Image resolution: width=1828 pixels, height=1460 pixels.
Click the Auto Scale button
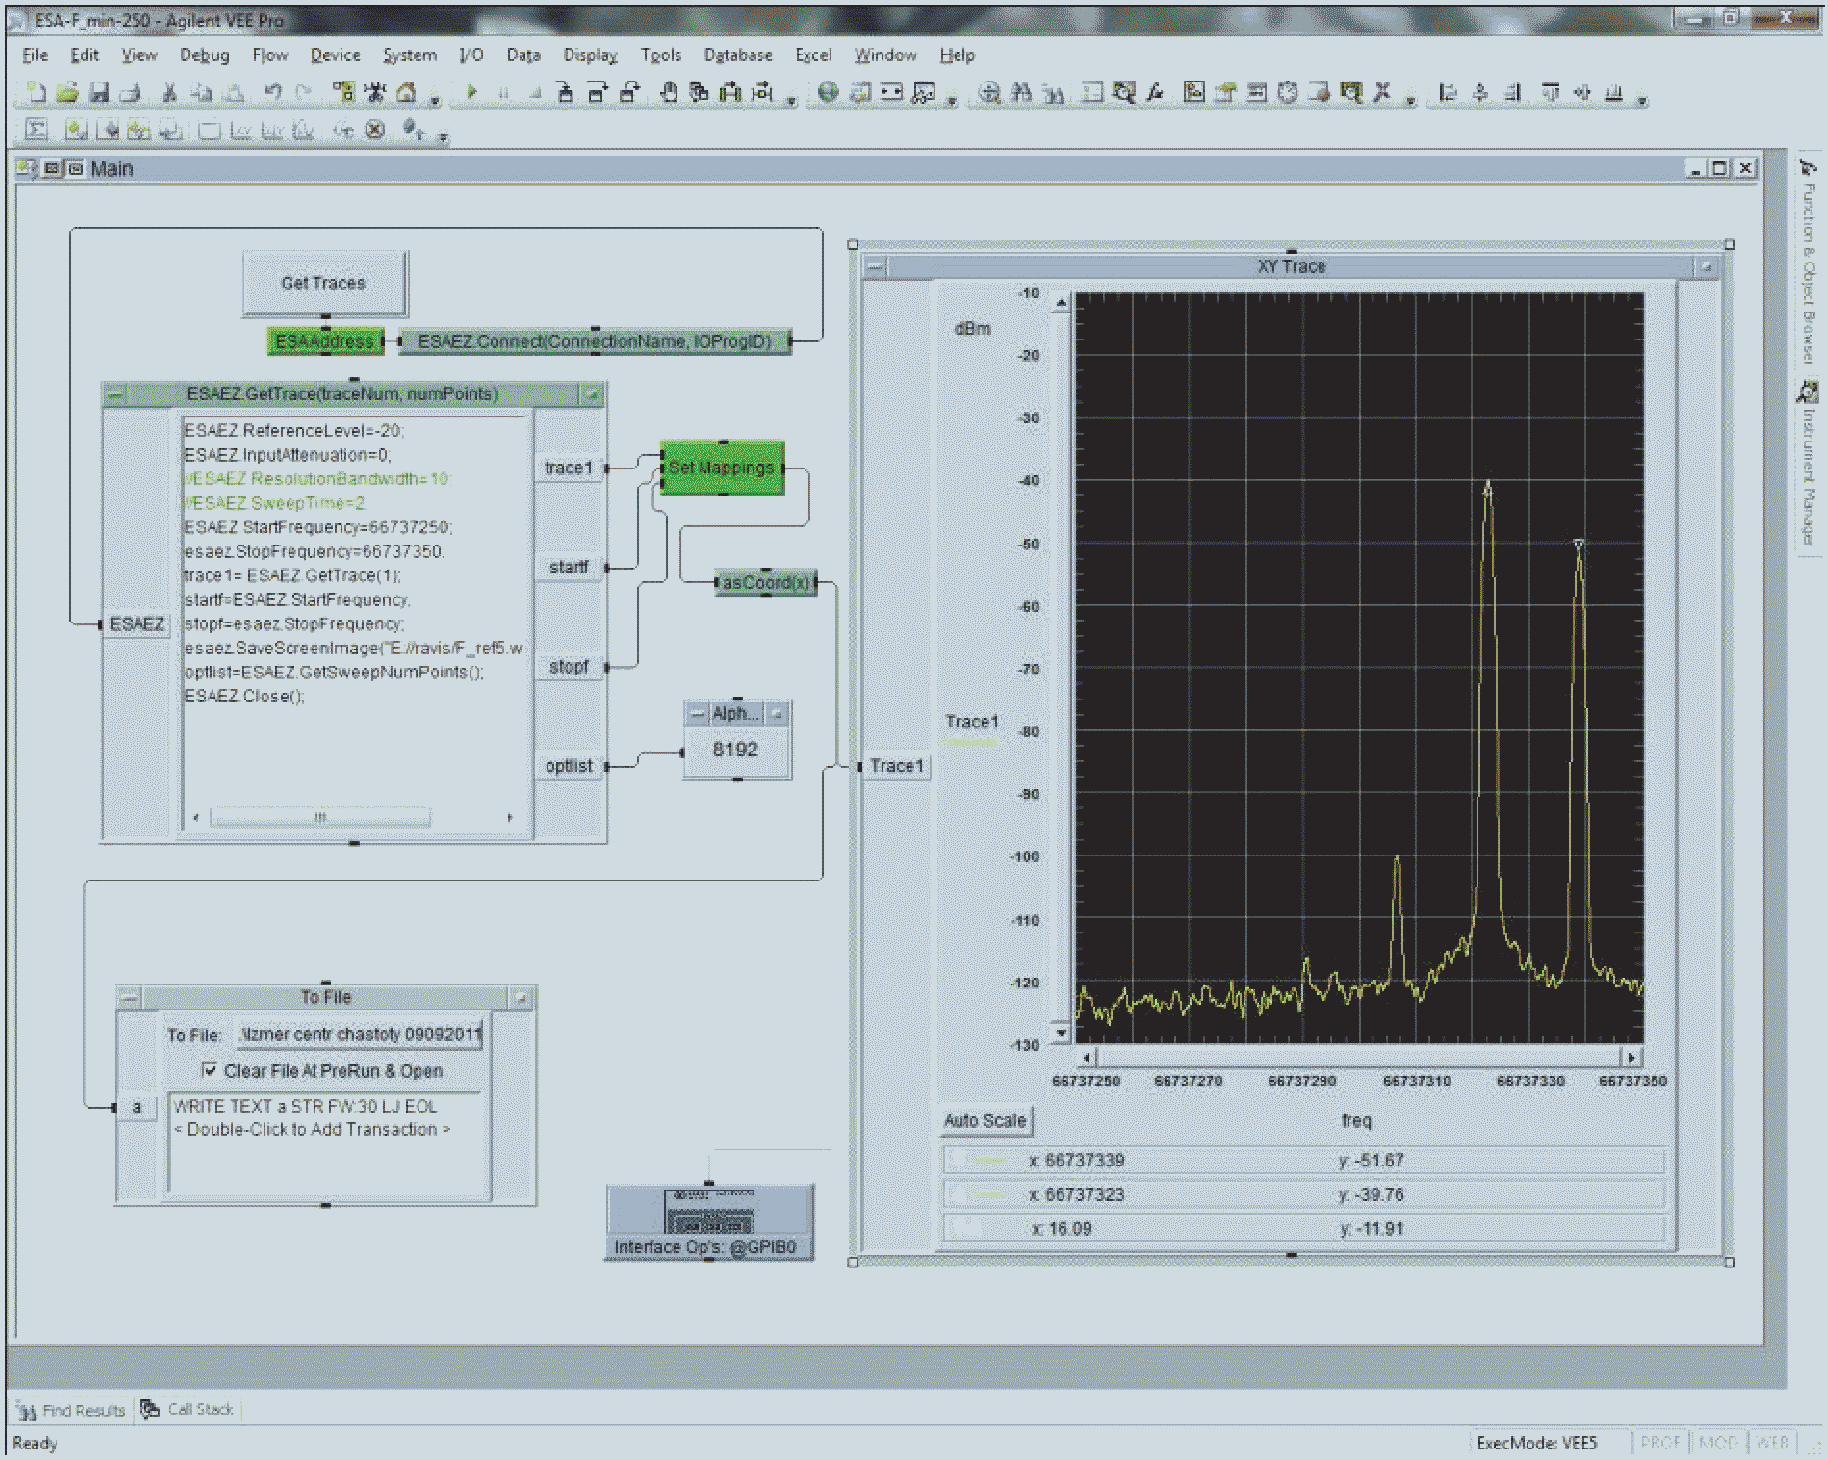(x=985, y=1120)
